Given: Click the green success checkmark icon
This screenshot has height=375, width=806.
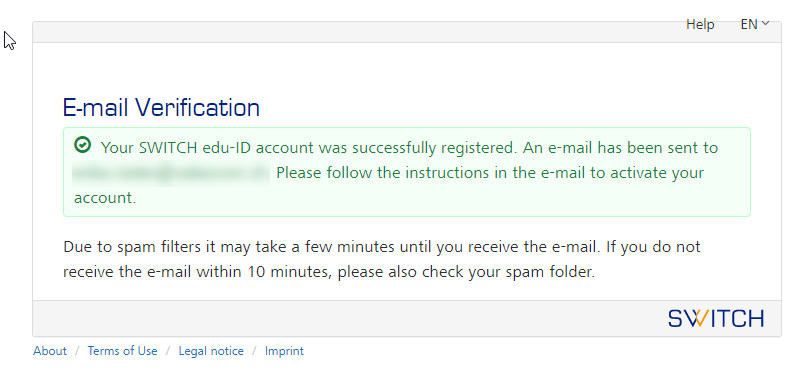Looking at the screenshot, I should pyautogui.click(x=82, y=145).
